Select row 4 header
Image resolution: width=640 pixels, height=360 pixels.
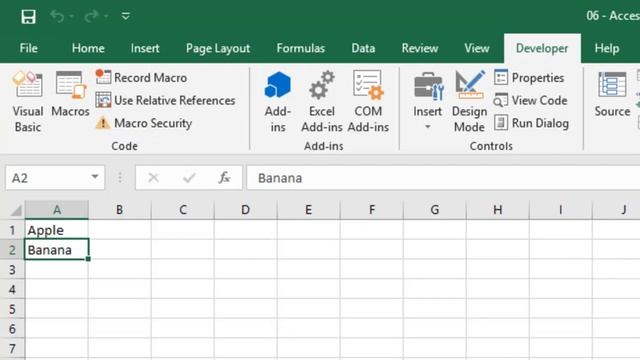pos(12,289)
